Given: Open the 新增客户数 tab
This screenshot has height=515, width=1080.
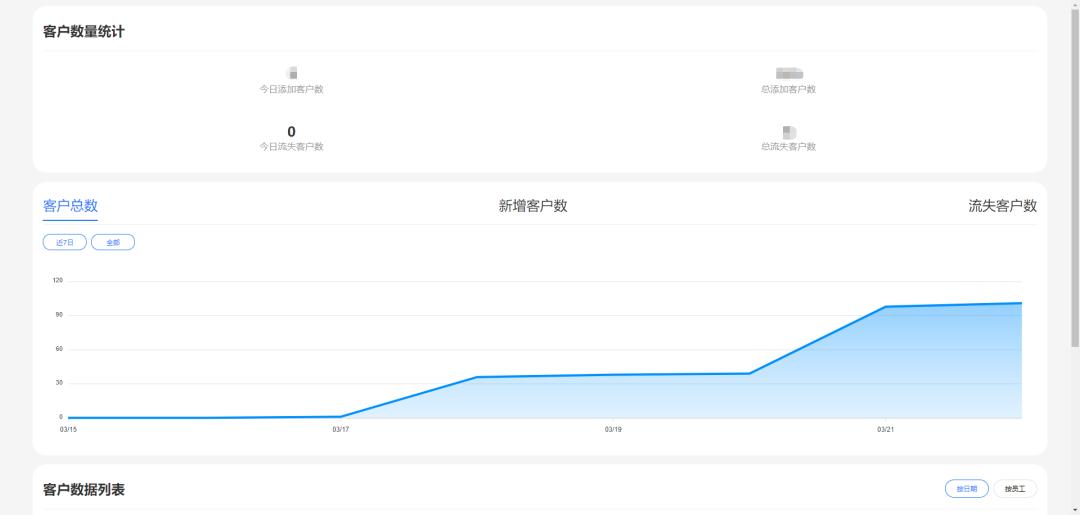Looking at the screenshot, I should click(533, 206).
